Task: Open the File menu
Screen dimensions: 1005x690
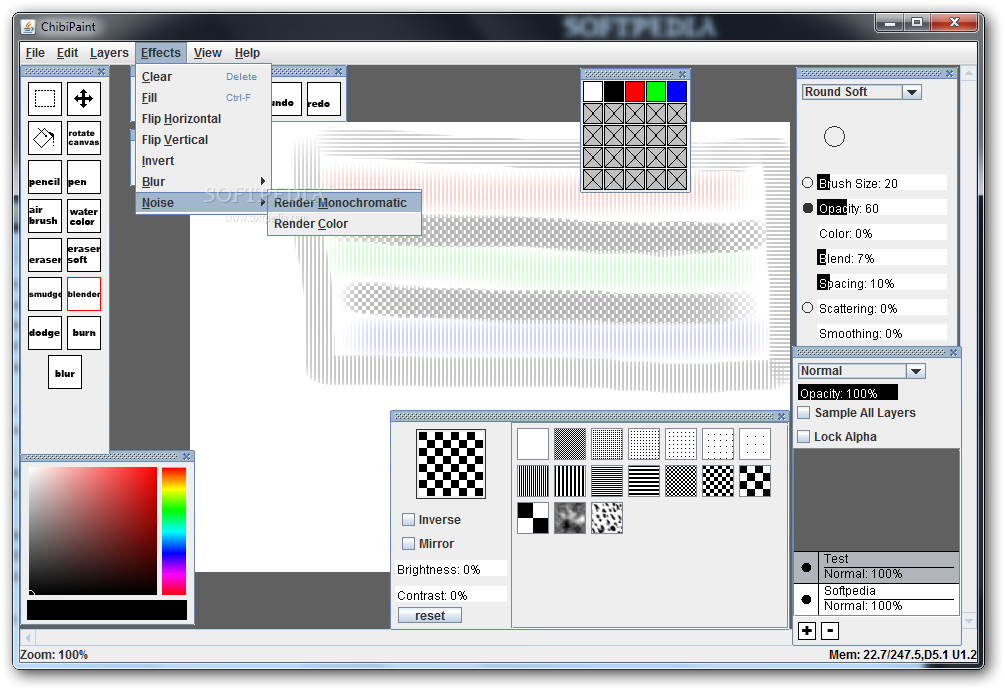Action: [35, 53]
